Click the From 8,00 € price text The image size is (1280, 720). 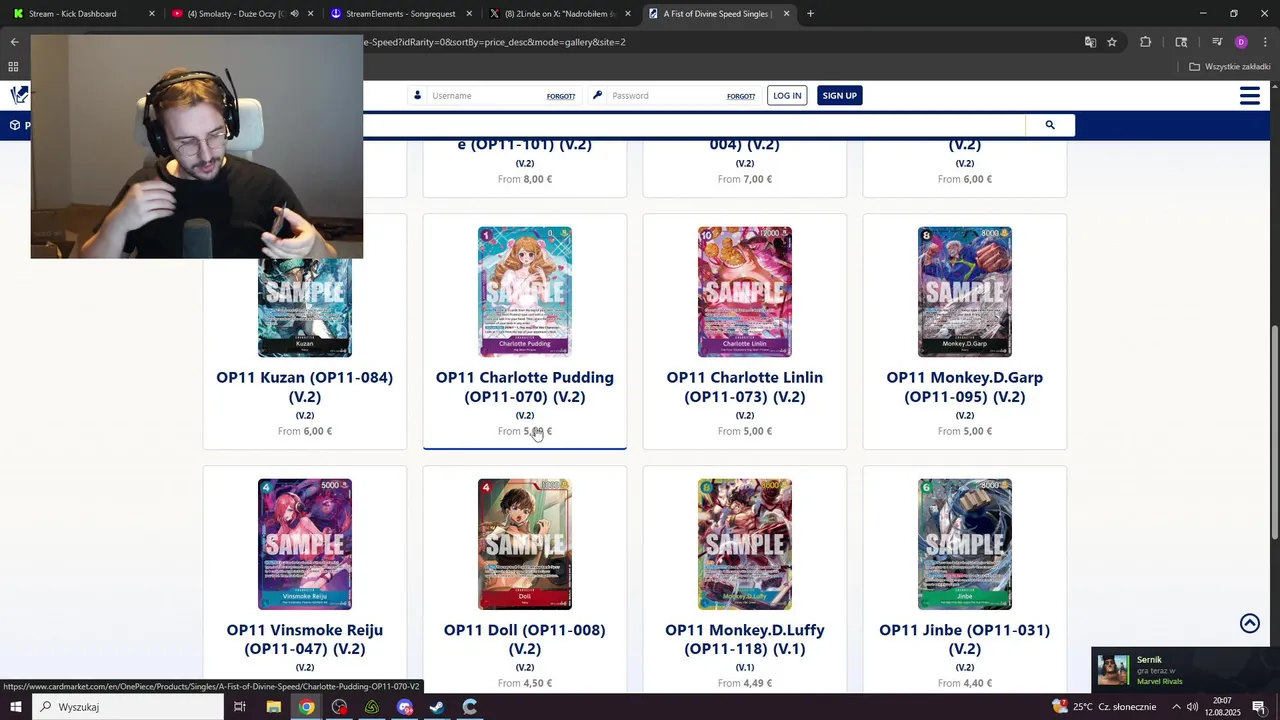click(x=525, y=179)
